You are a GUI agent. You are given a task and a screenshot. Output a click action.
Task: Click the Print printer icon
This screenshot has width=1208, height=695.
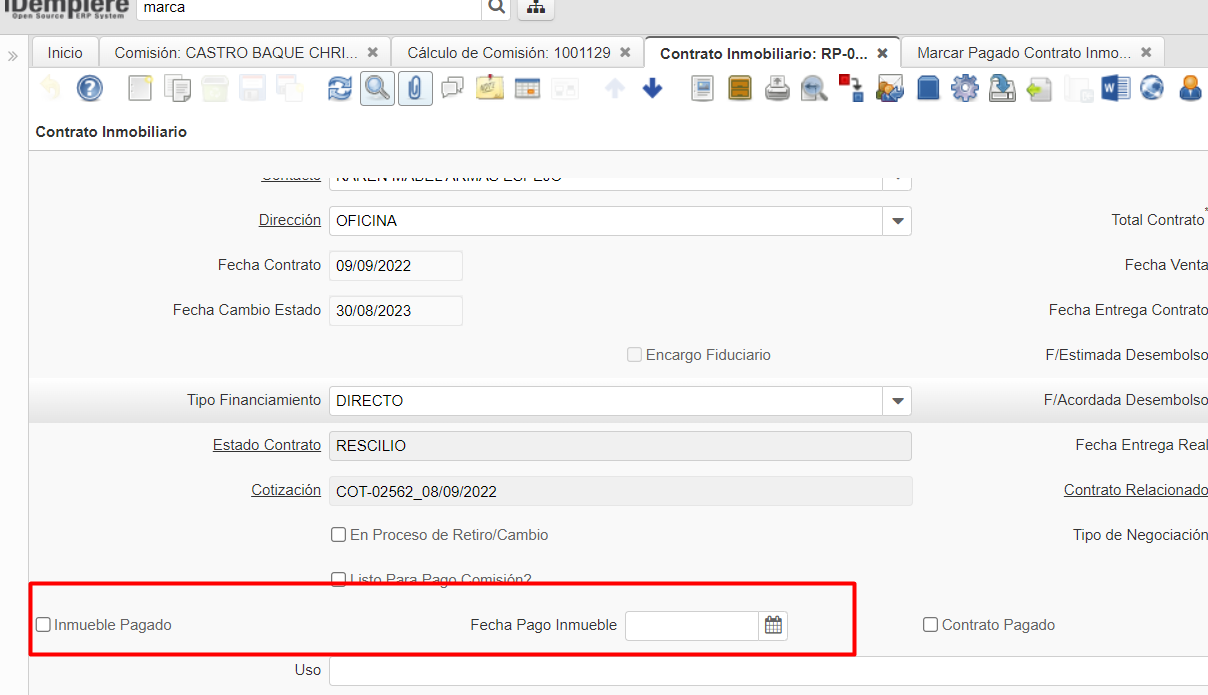777,89
